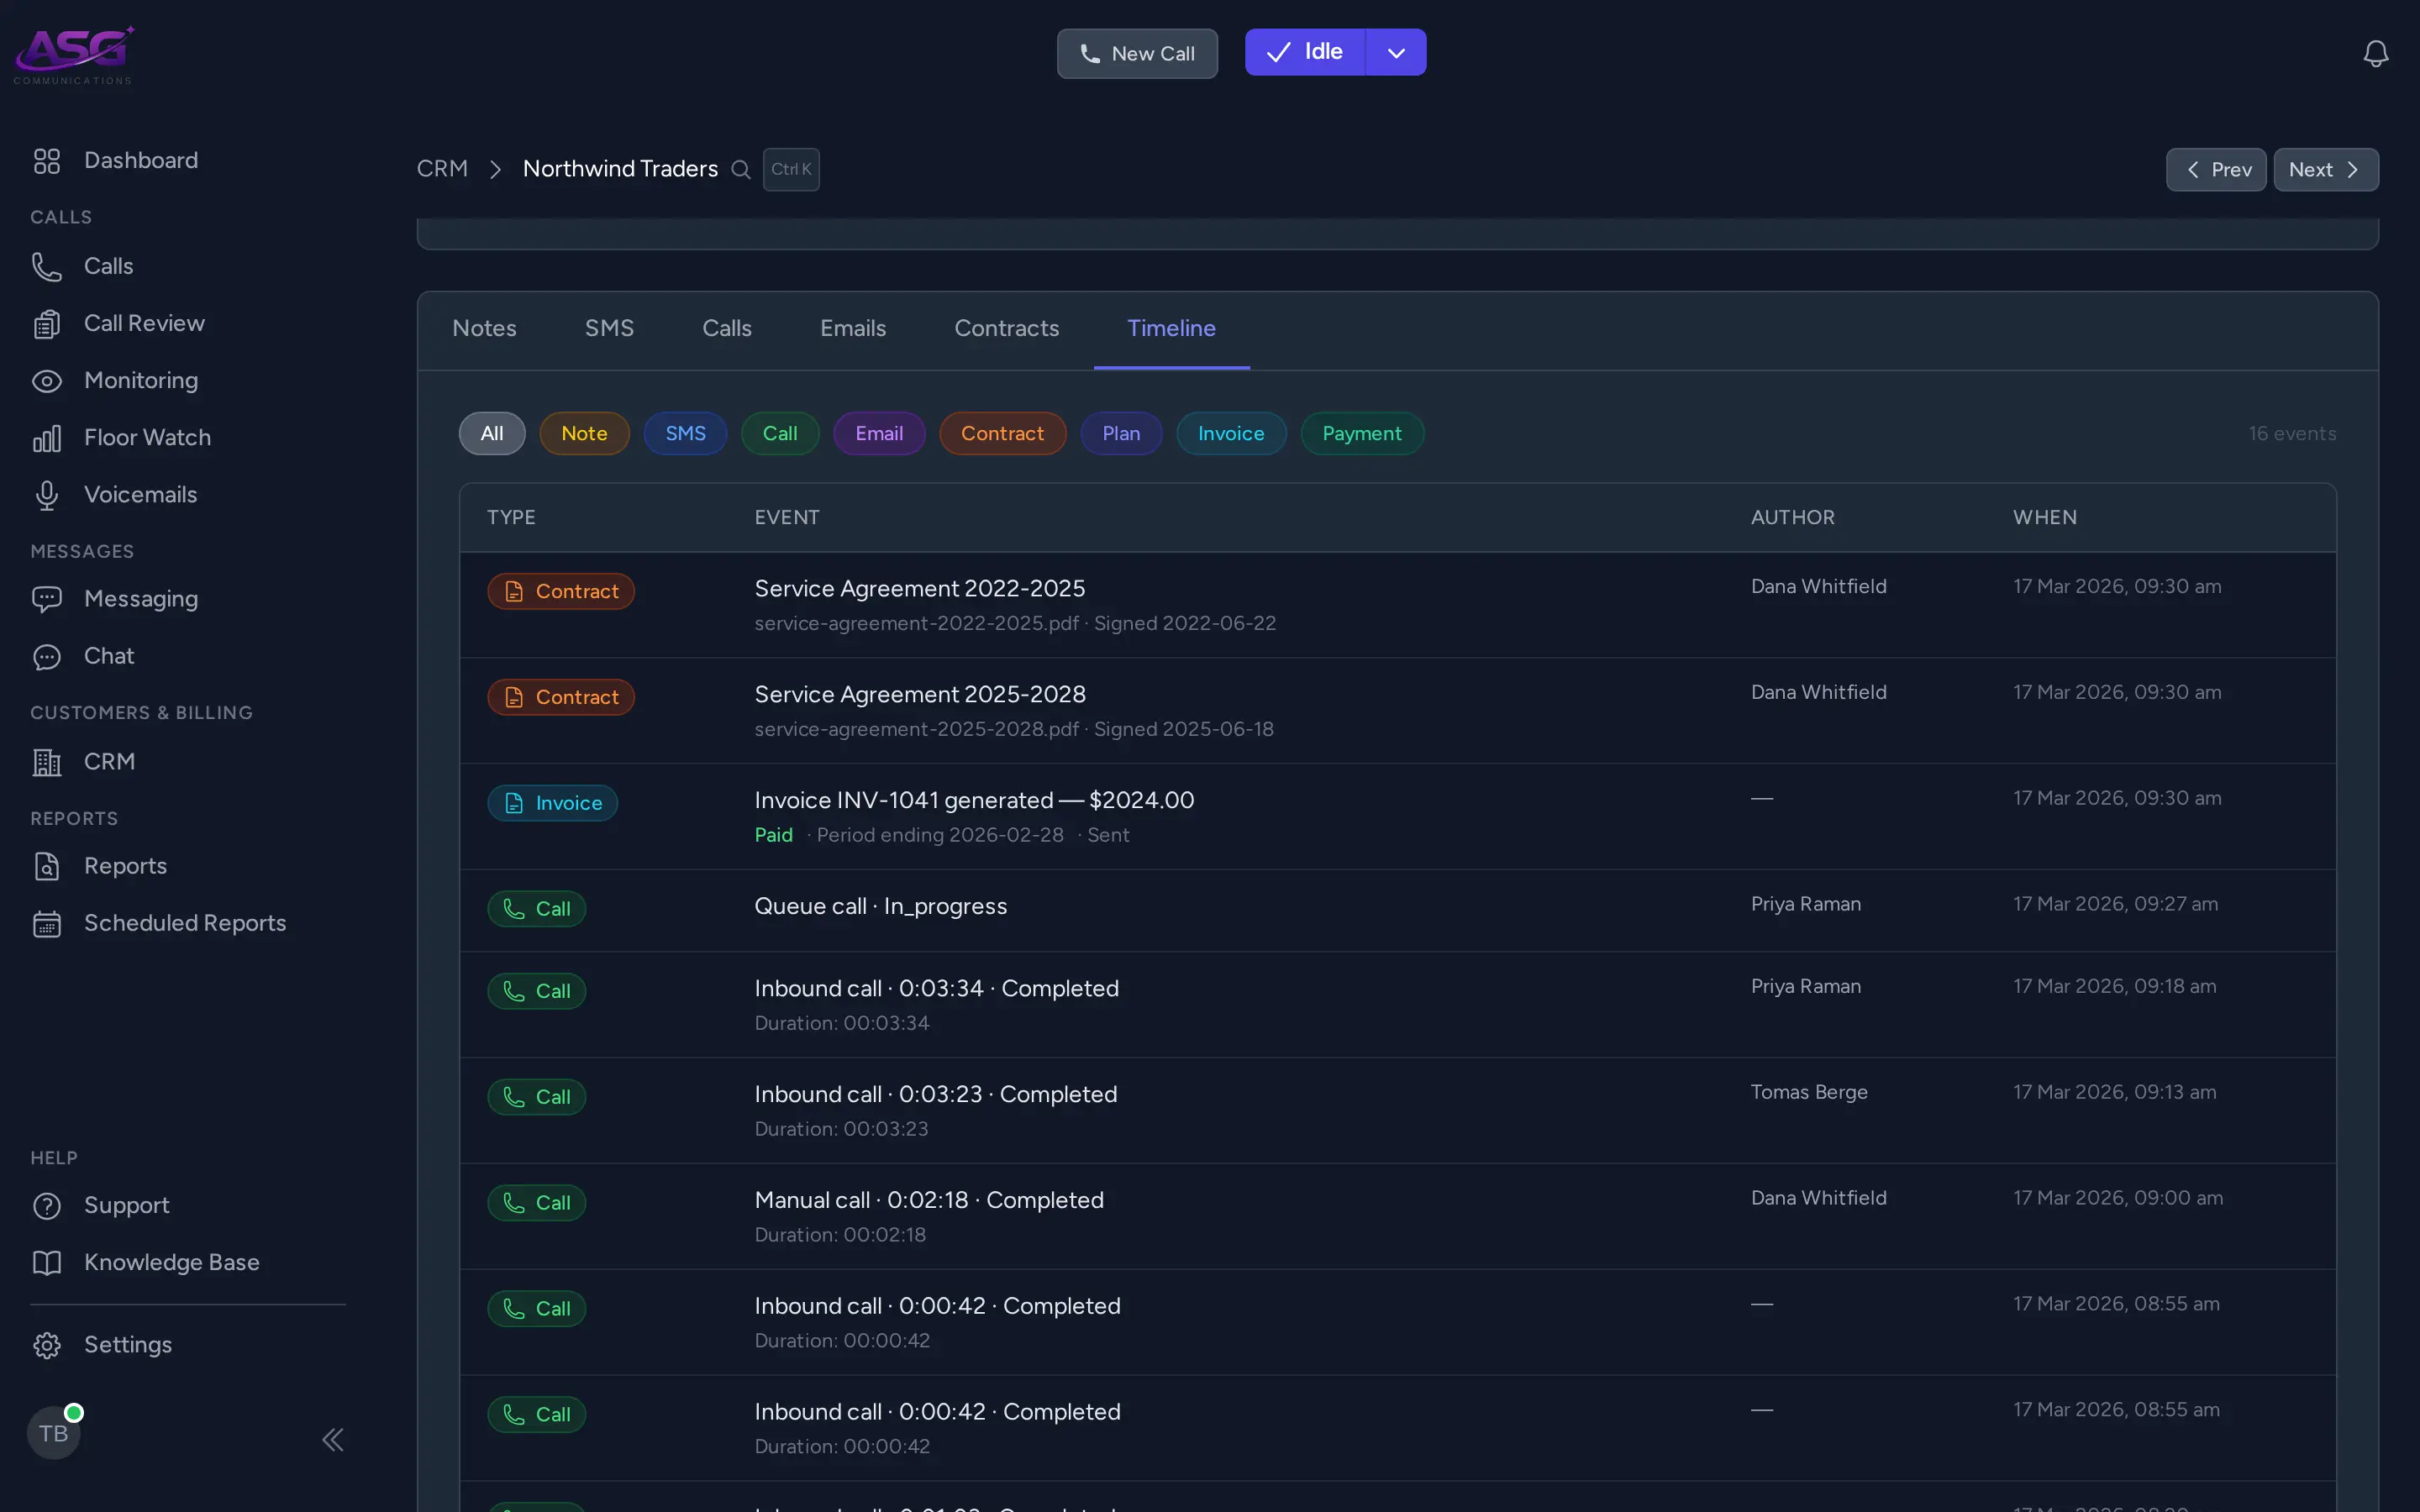The image size is (2420, 1512).
Task: Click the Paid status label
Action: tap(773, 835)
